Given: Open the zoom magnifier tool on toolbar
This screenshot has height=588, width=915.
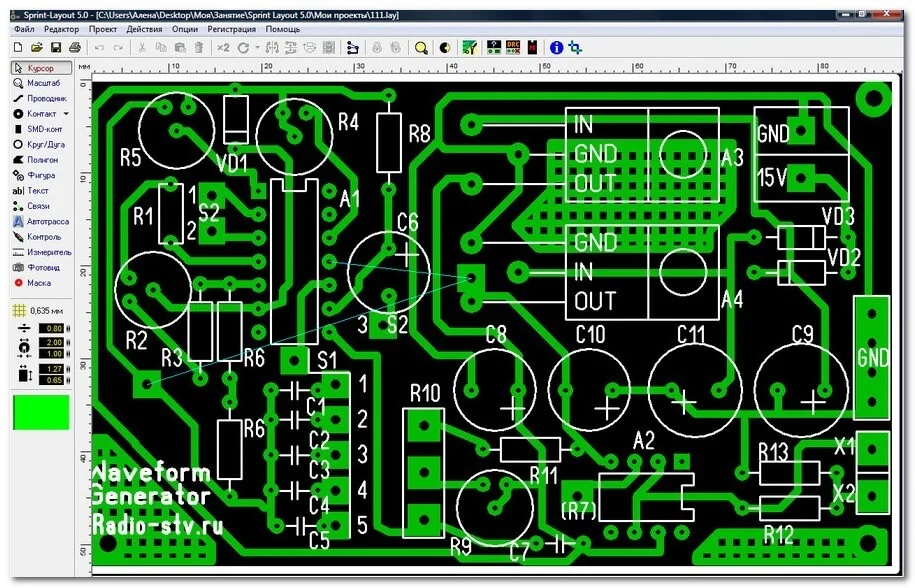Looking at the screenshot, I should coord(420,47).
